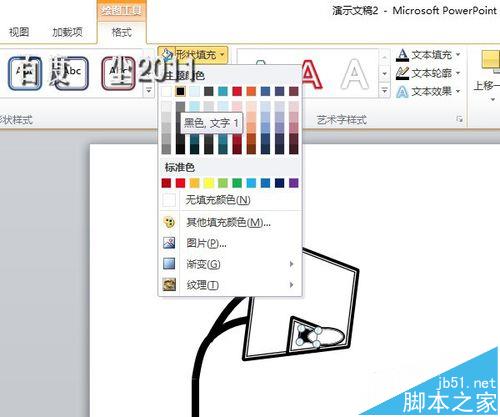Choose the teal theme color swatch in top row
Viewport: 500px width, 417px height.
coord(223,91)
